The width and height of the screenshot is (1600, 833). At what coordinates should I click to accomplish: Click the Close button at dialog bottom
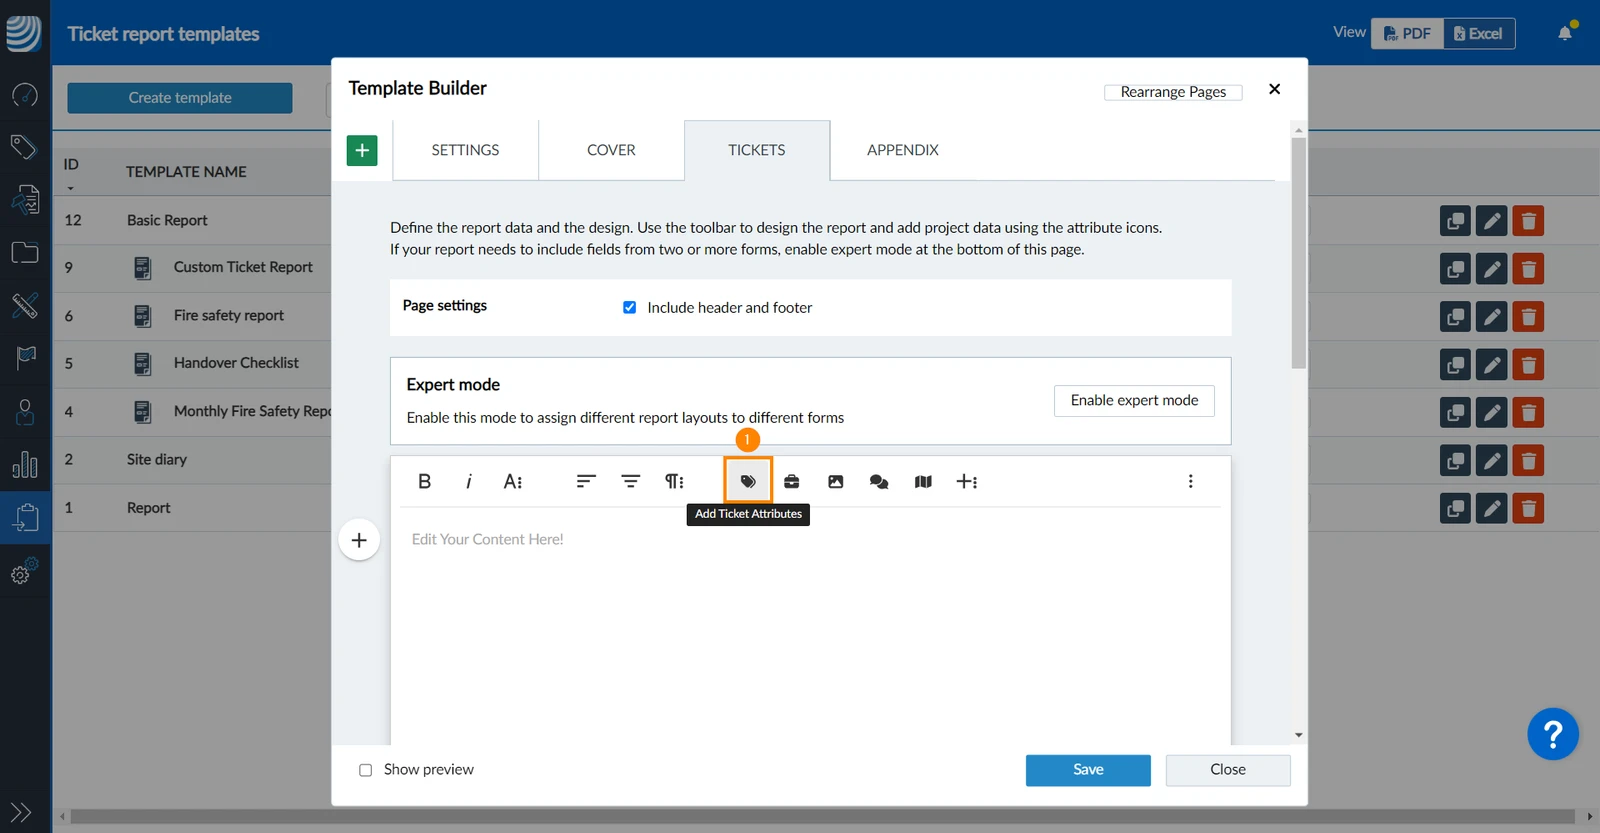coord(1228,770)
